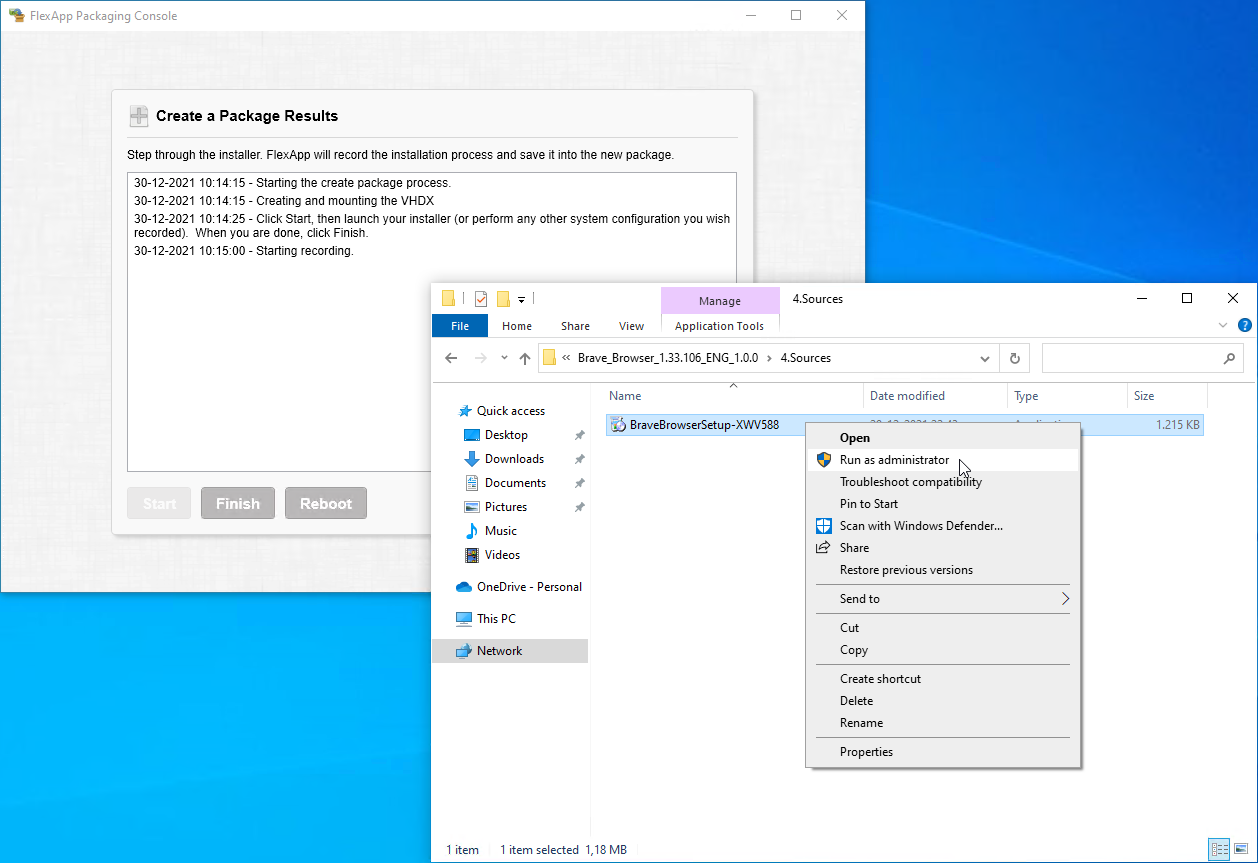This screenshot has height=863, width=1258.
Task: Open the Application Tools ribbon tab
Action: coord(719,326)
